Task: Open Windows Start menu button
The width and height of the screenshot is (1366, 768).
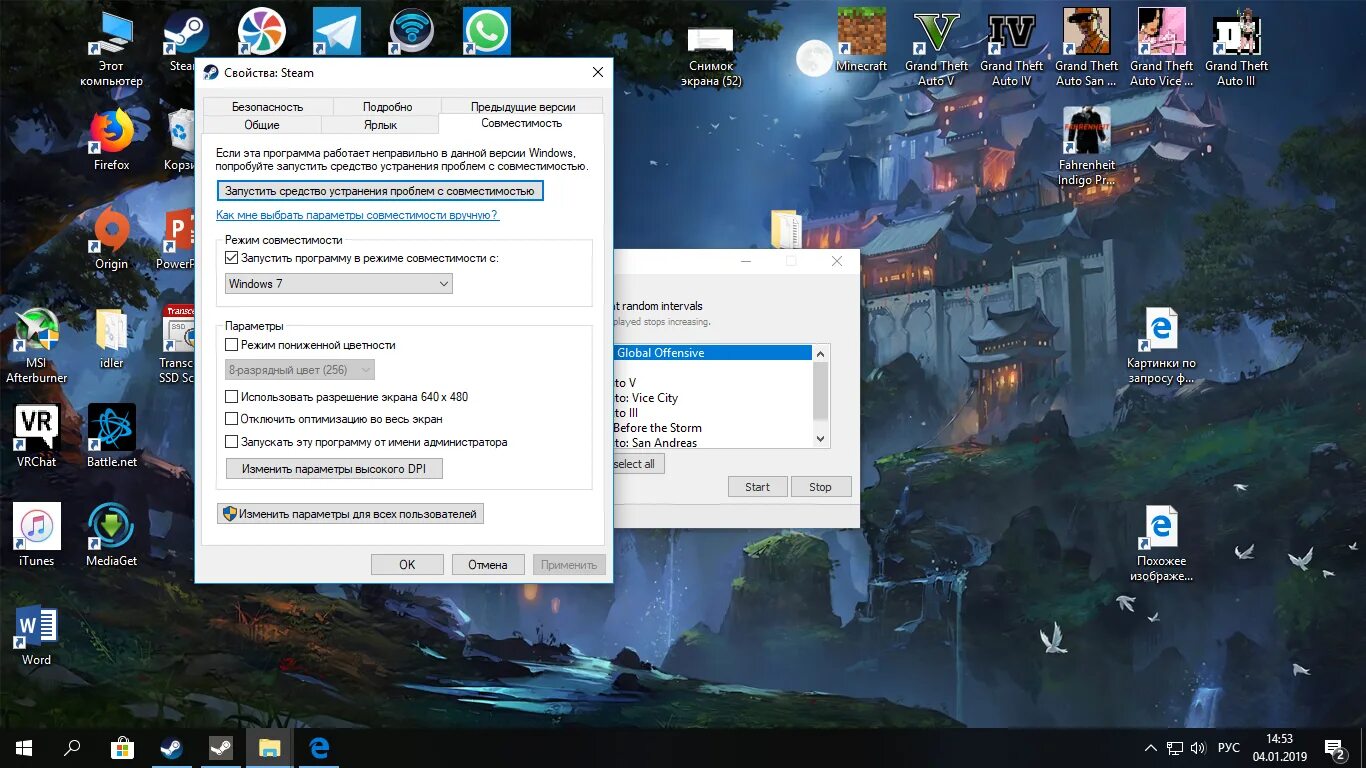Action: coord(24,748)
